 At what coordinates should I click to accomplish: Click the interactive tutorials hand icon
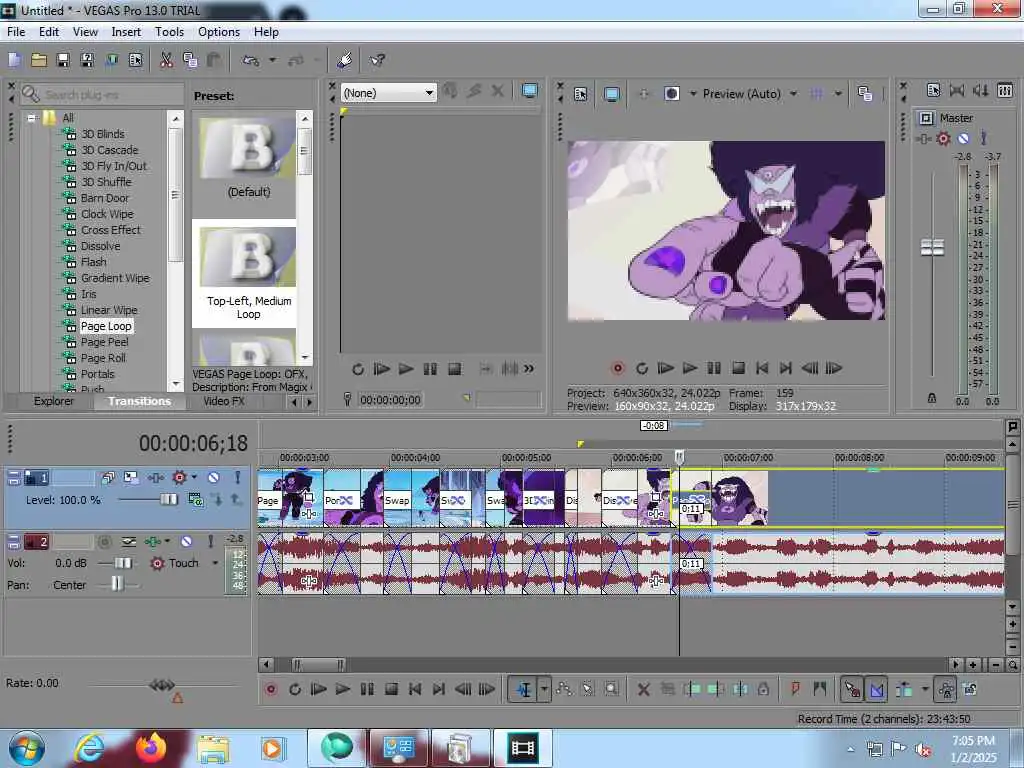pyautogui.click(x=345, y=60)
